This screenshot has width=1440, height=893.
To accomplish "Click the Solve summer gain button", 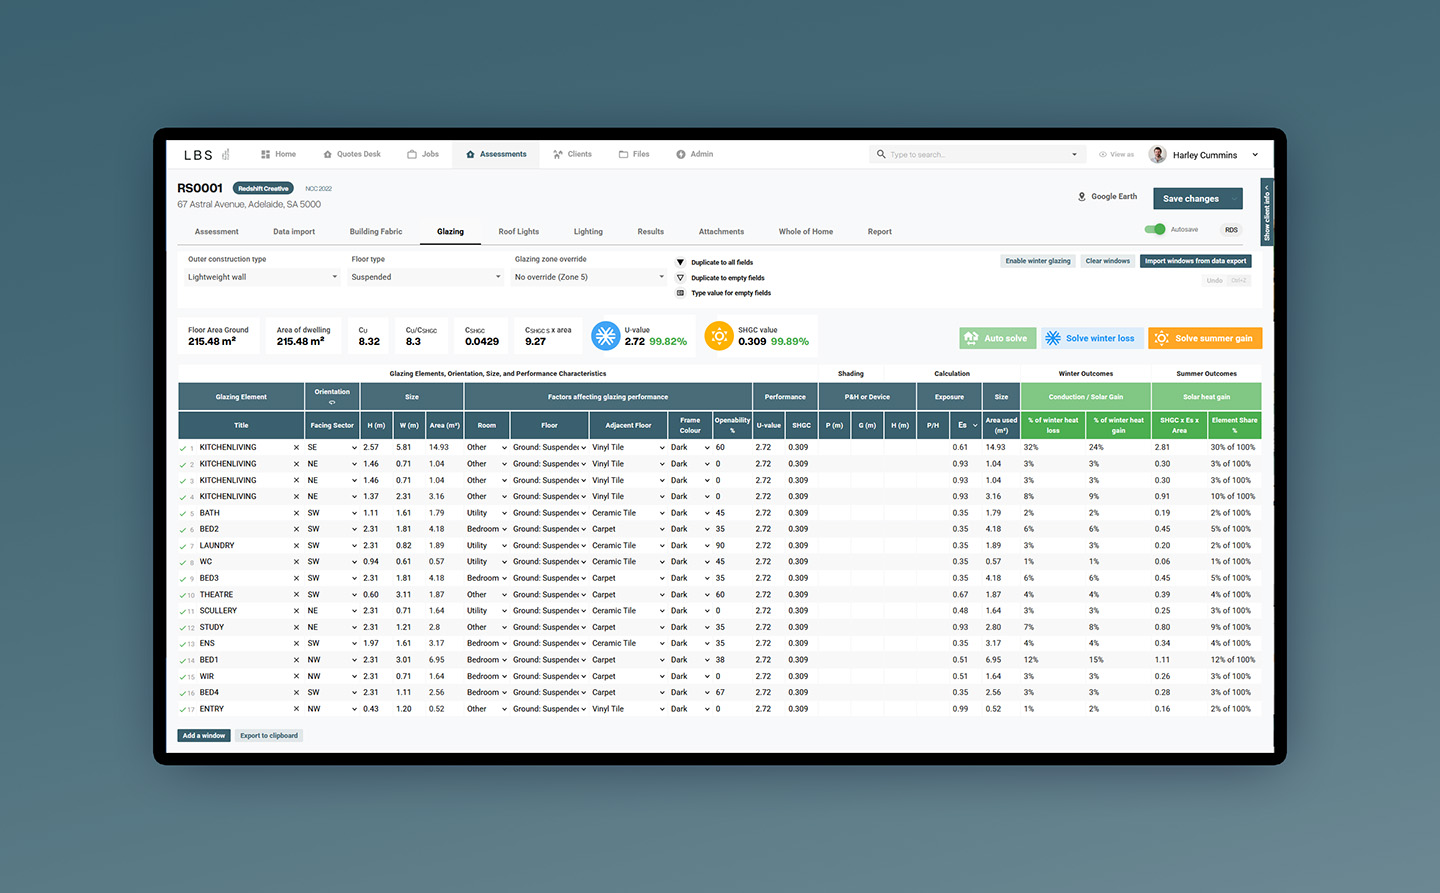I will point(1205,338).
